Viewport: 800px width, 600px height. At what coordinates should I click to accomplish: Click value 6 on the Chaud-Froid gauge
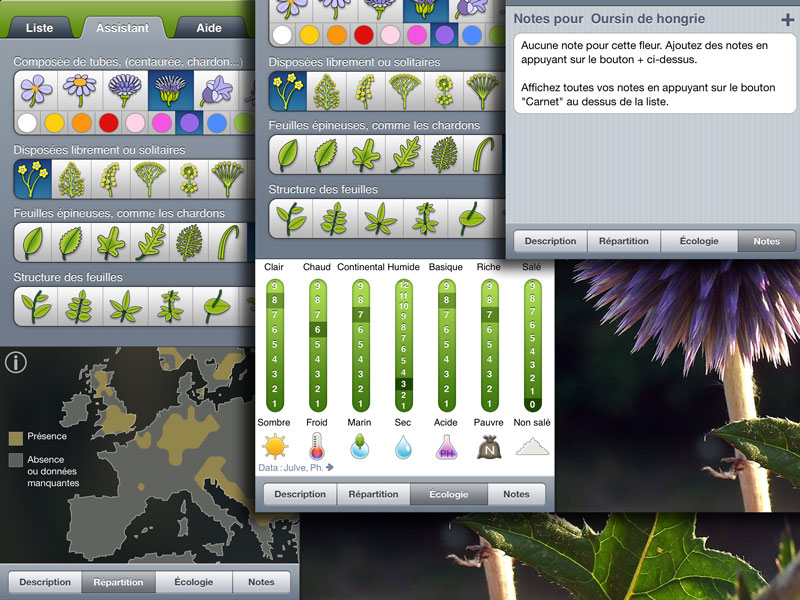click(x=317, y=330)
